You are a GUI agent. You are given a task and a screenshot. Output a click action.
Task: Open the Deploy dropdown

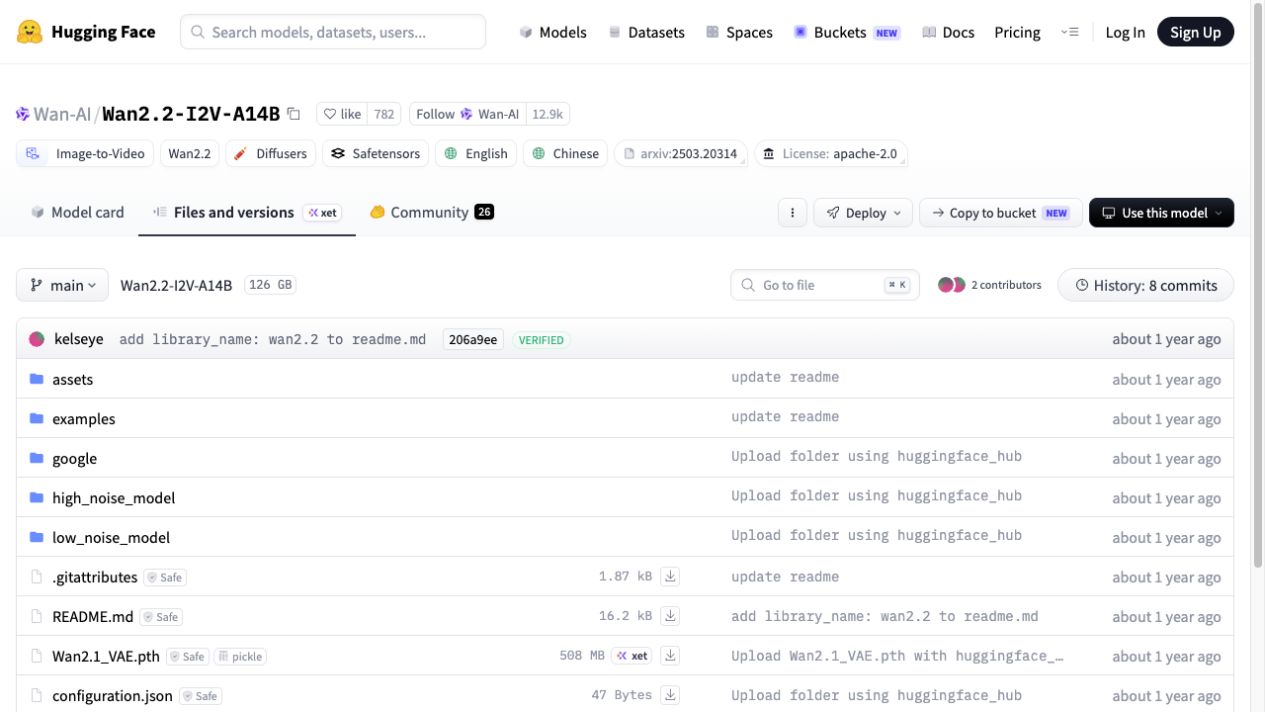(x=865, y=213)
